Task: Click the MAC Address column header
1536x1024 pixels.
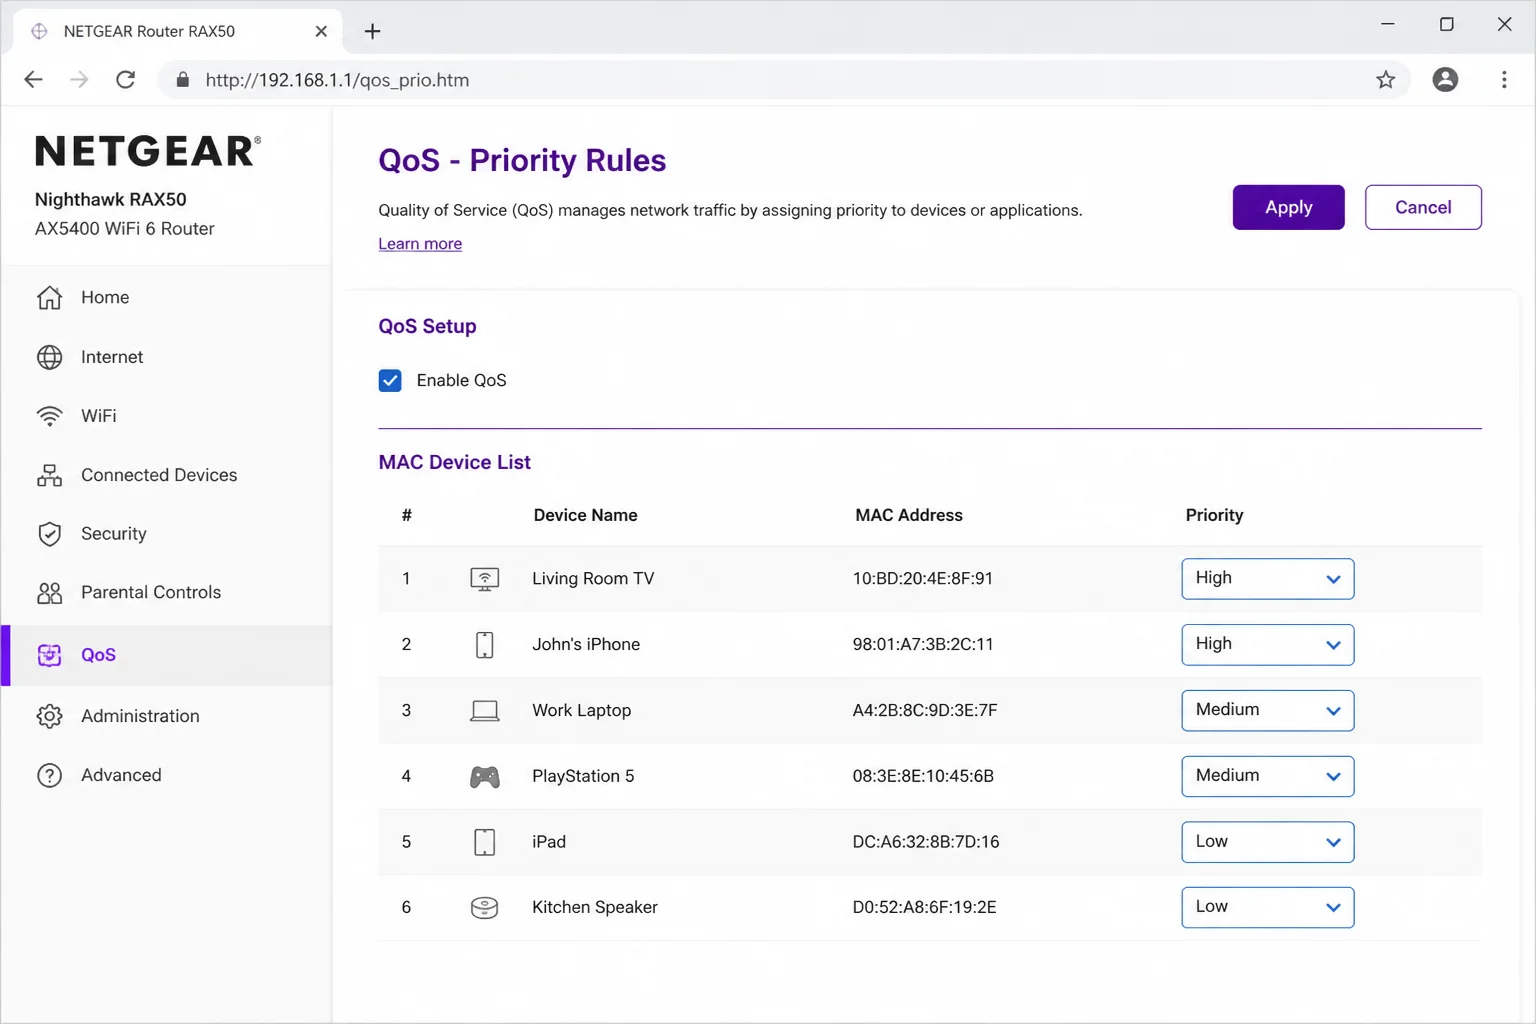Action: click(909, 516)
